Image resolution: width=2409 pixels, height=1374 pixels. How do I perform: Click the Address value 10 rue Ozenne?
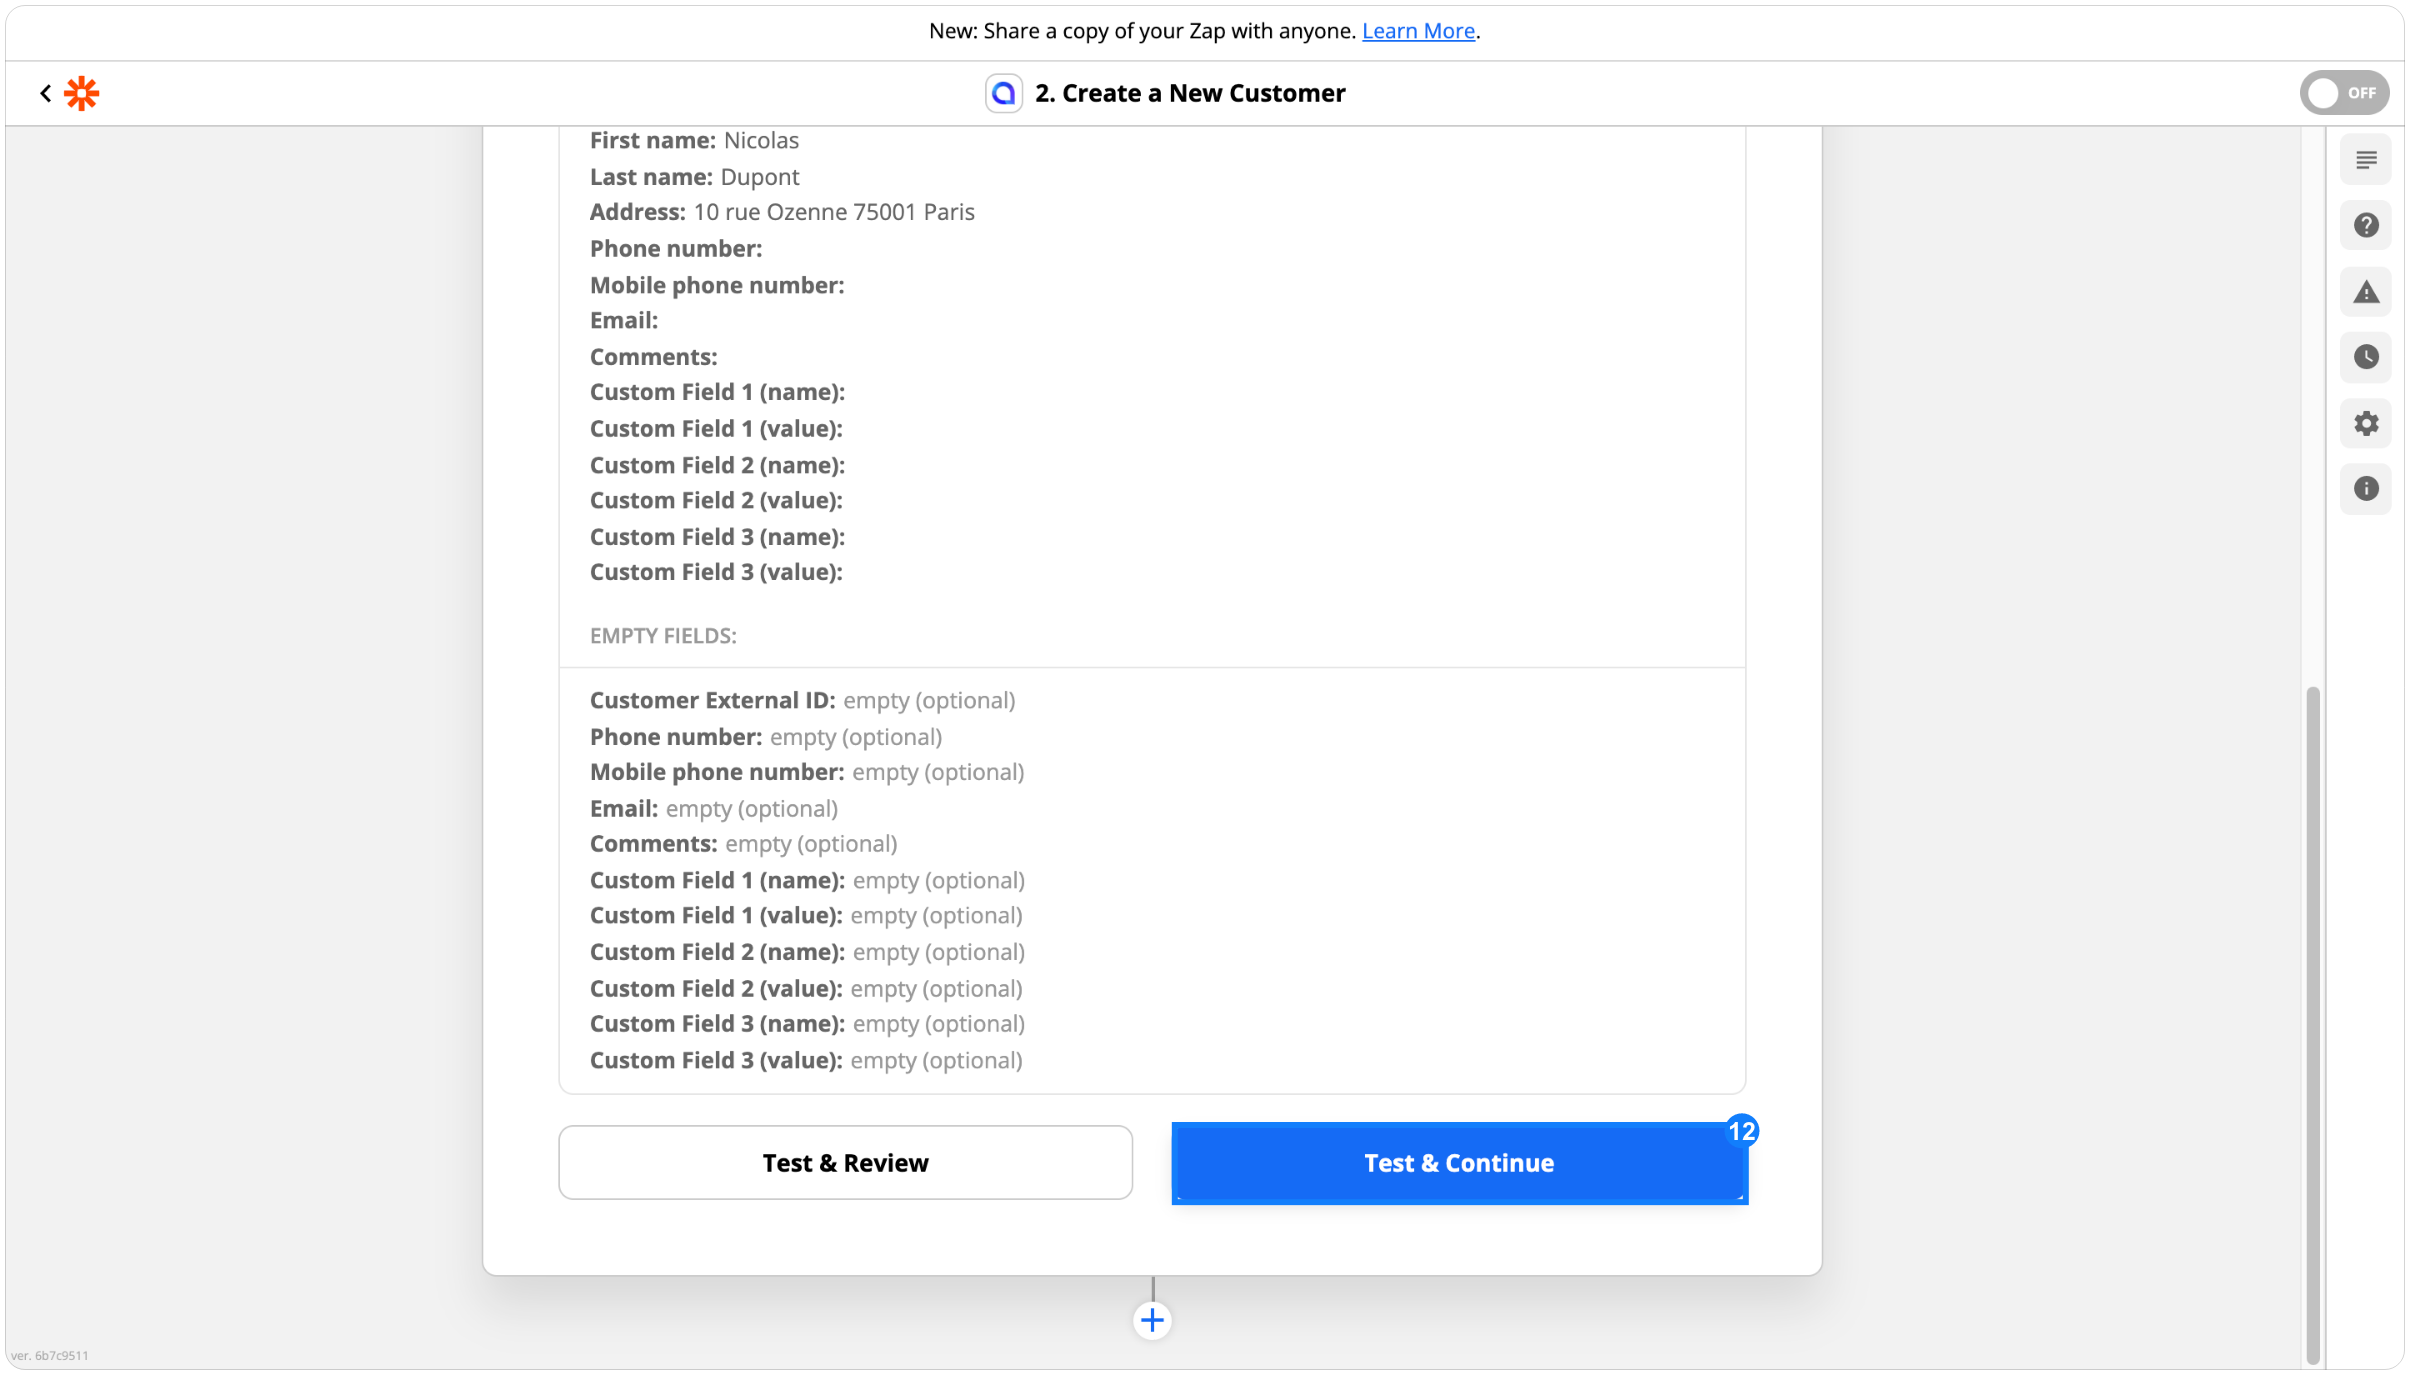834,212
